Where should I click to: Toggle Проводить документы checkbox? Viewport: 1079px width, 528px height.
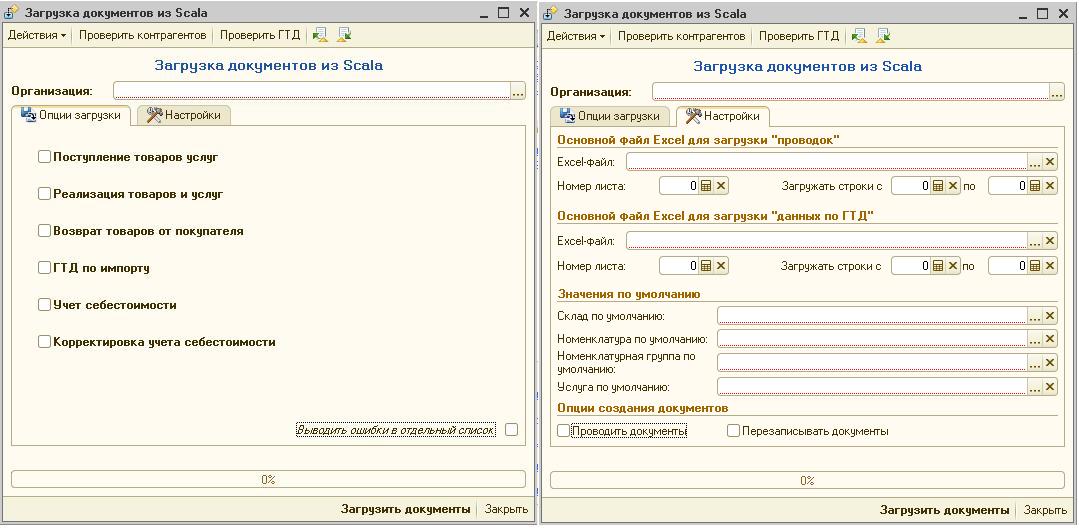(564, 431)
